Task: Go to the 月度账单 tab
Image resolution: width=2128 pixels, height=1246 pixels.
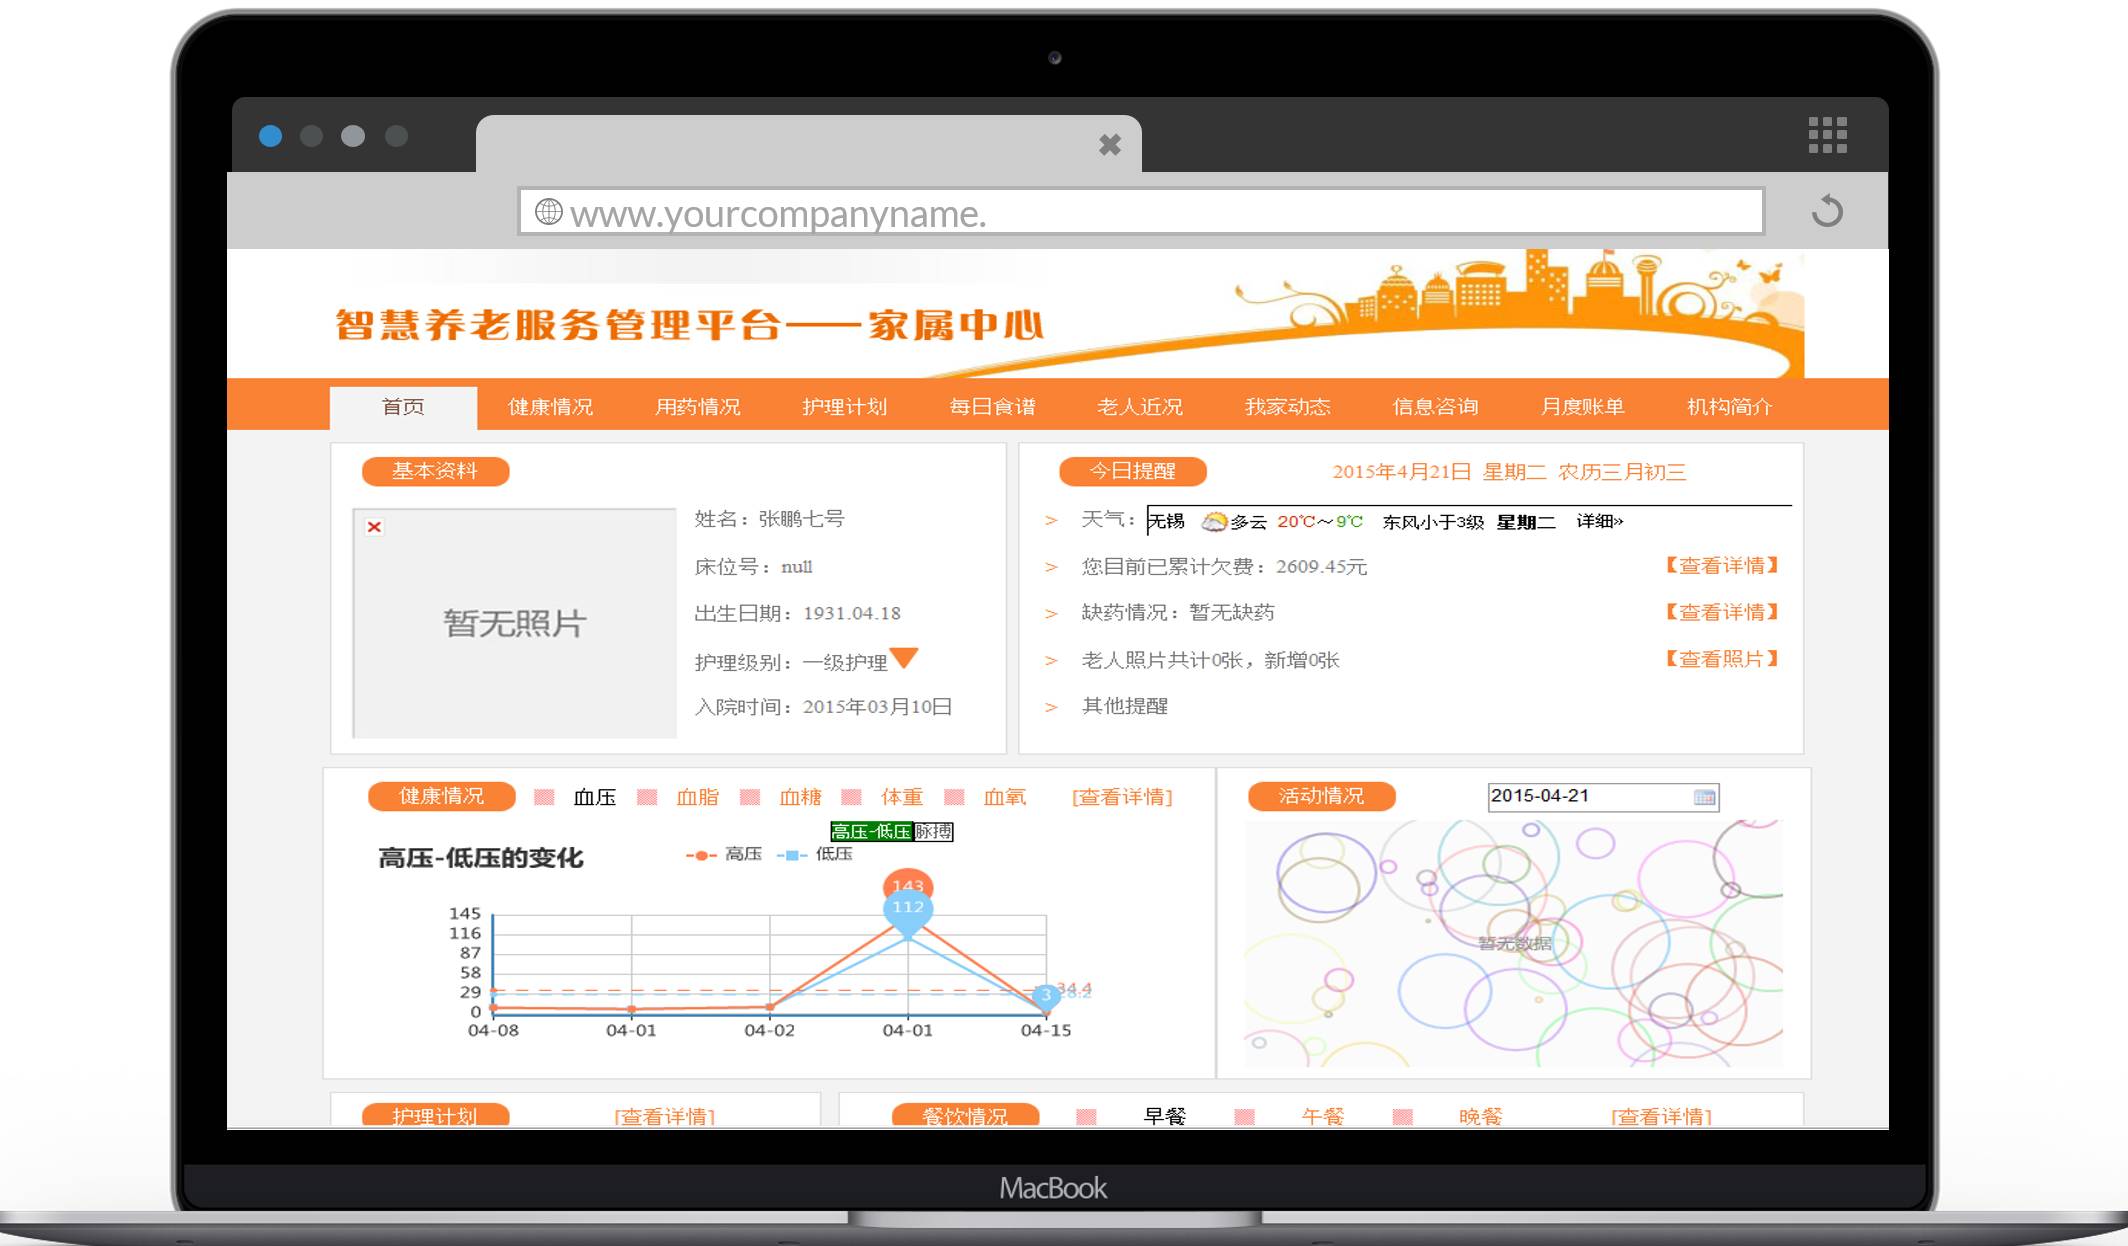Action: coord(1582,407)
